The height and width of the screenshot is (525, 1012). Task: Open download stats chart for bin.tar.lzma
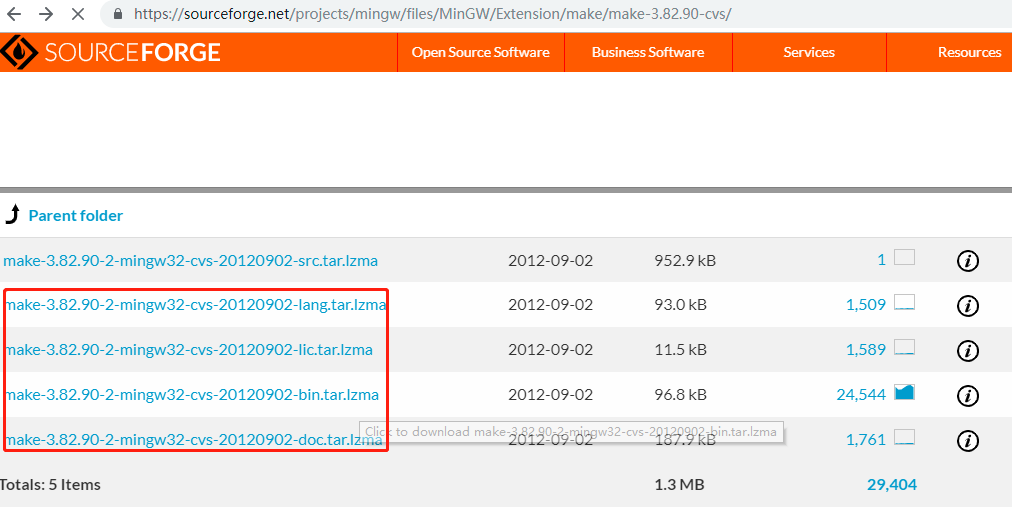tap(904, 392)
